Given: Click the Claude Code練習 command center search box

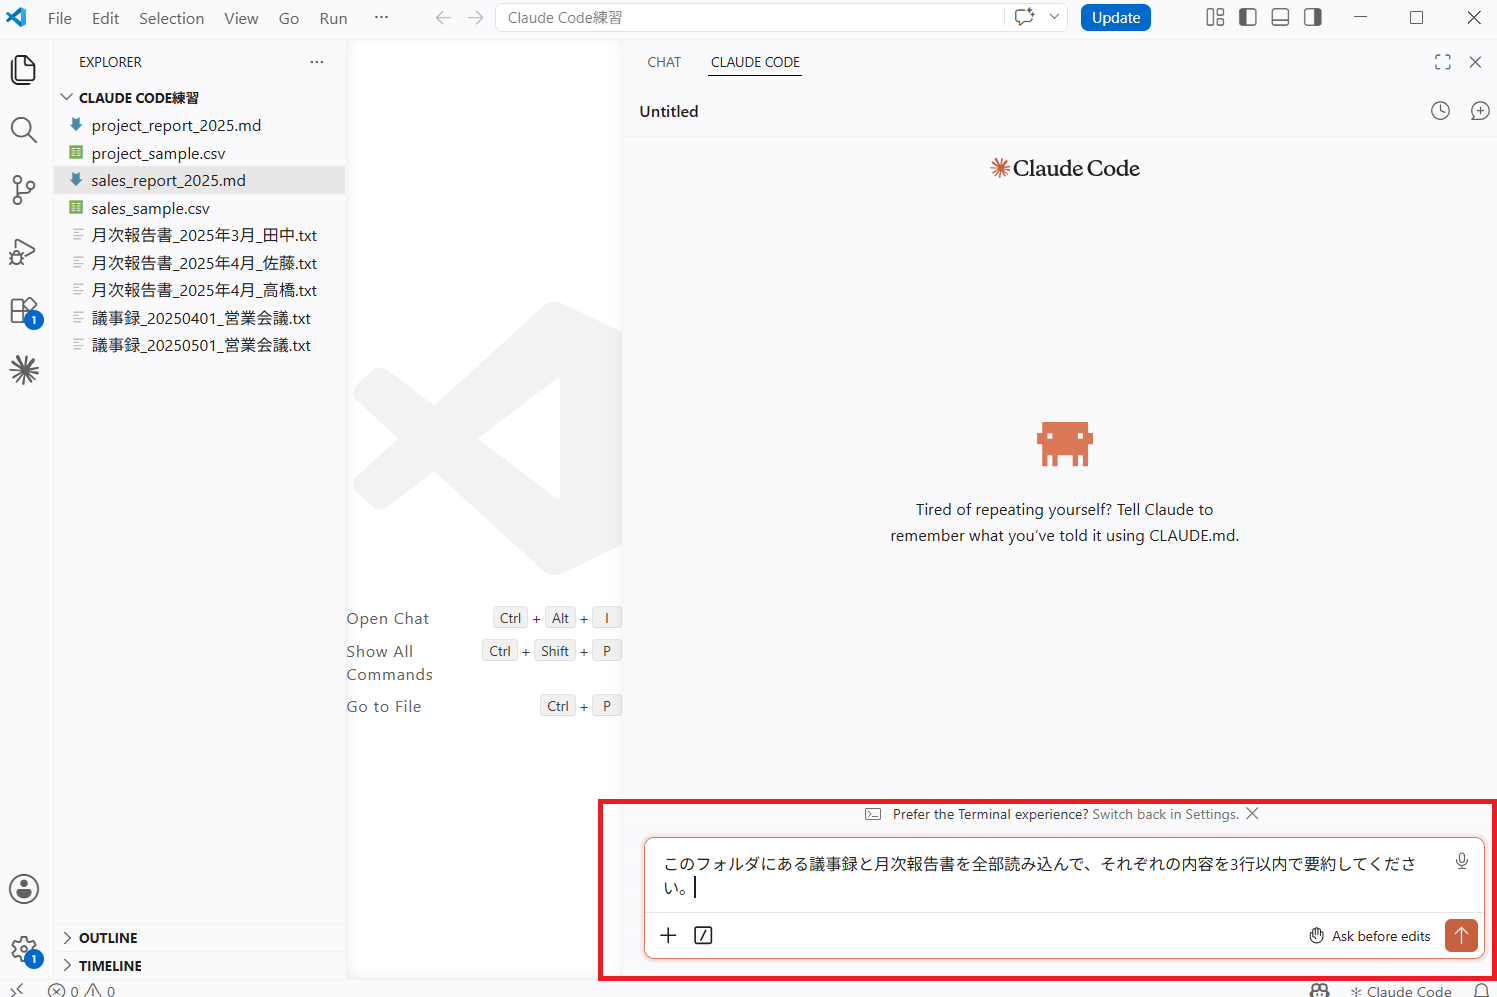Looking at the screenshot, I should (750, 17).
